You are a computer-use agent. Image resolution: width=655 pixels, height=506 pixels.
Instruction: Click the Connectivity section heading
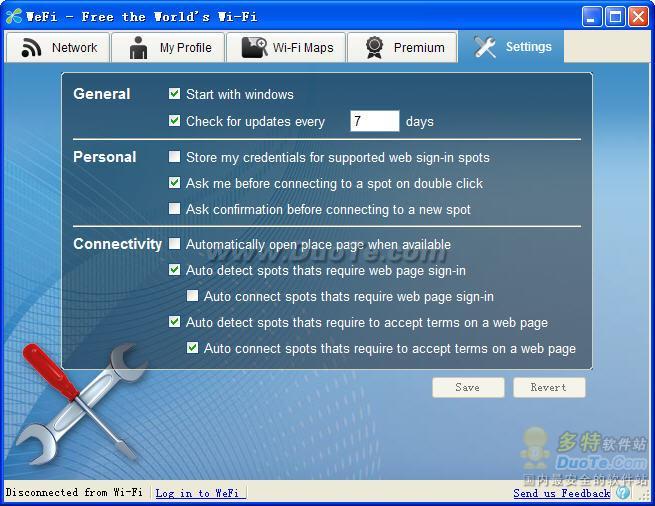click(x=117, y=244)
